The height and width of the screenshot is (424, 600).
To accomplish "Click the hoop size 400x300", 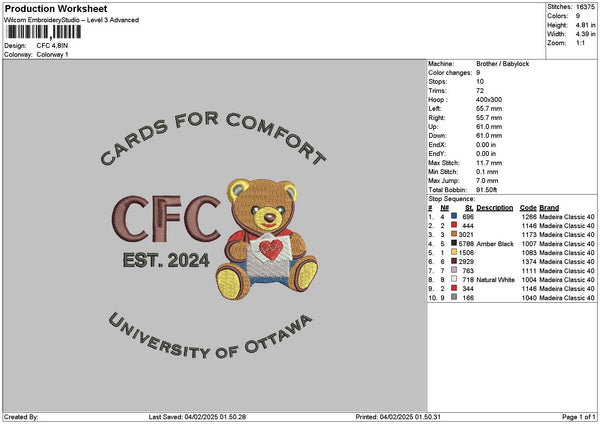I will (489, 99).
